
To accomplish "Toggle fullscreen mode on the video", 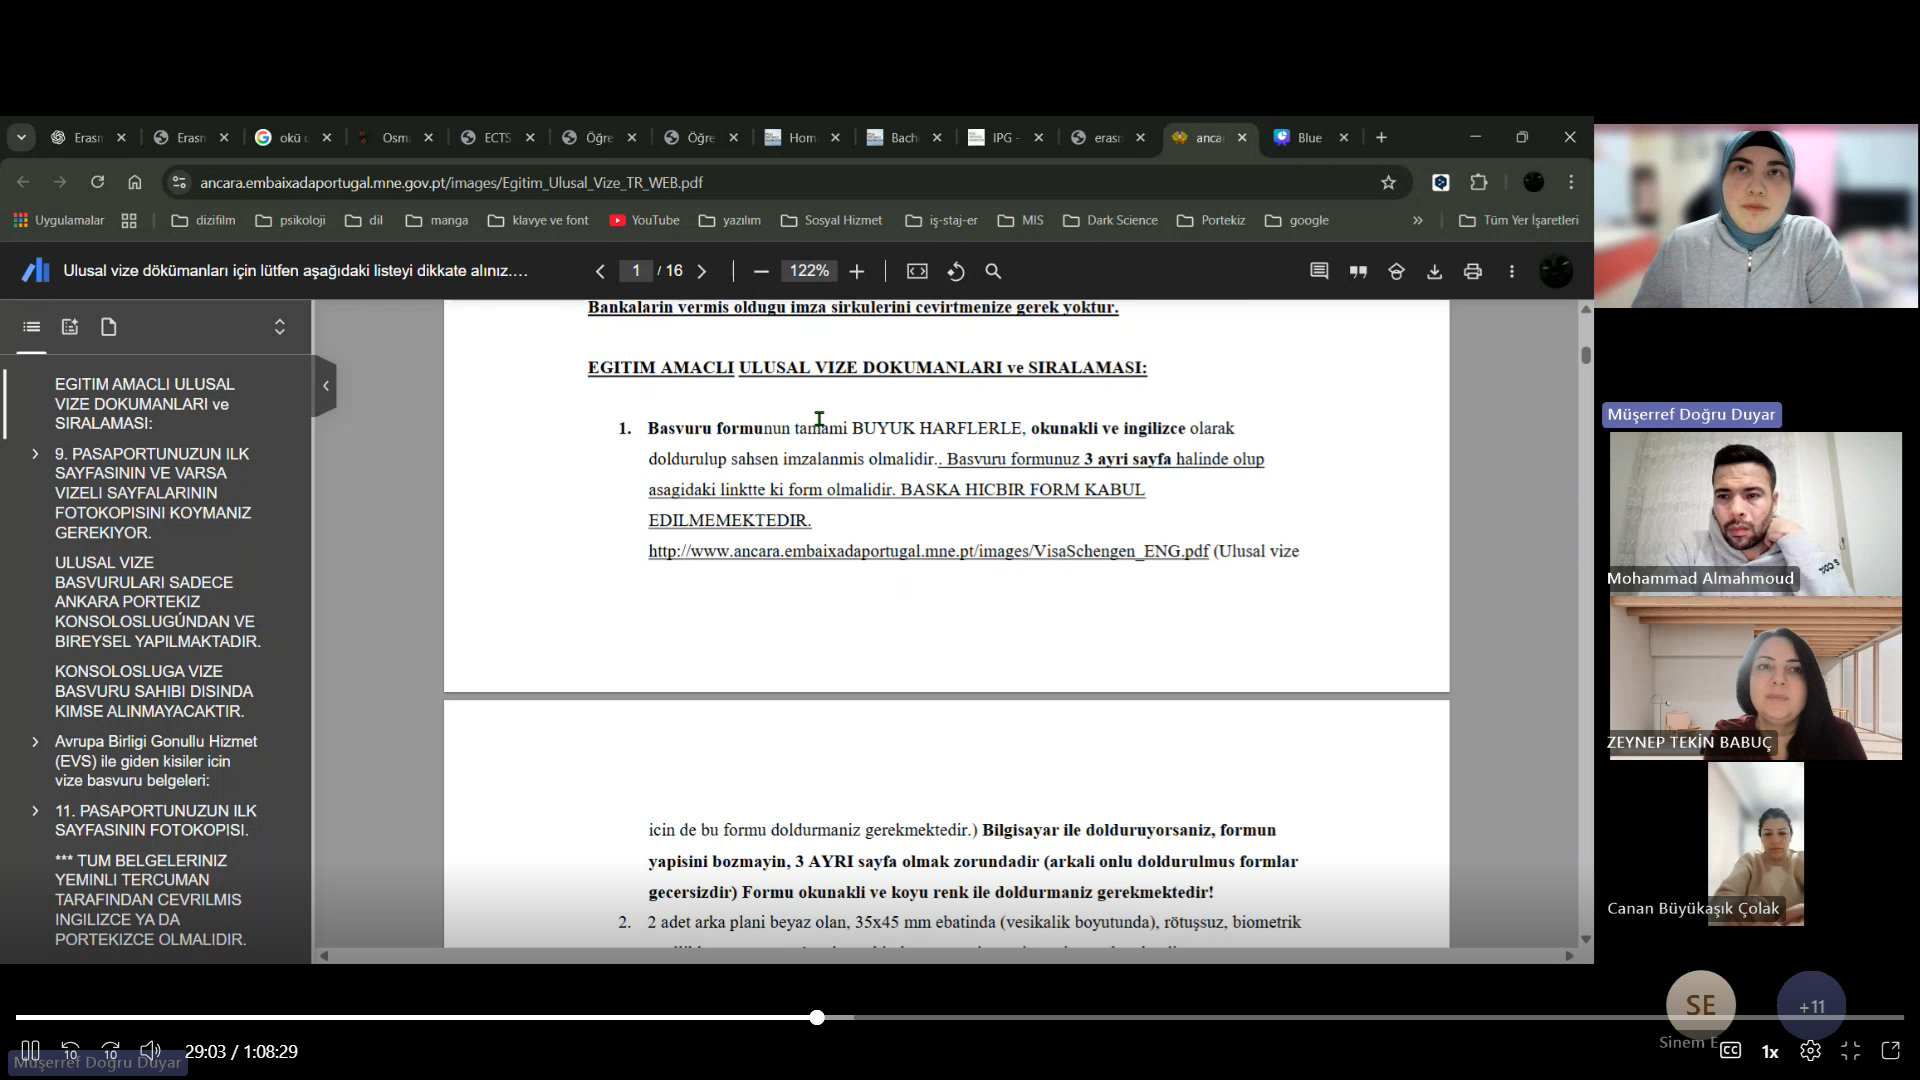I will coord(1850,1050).
